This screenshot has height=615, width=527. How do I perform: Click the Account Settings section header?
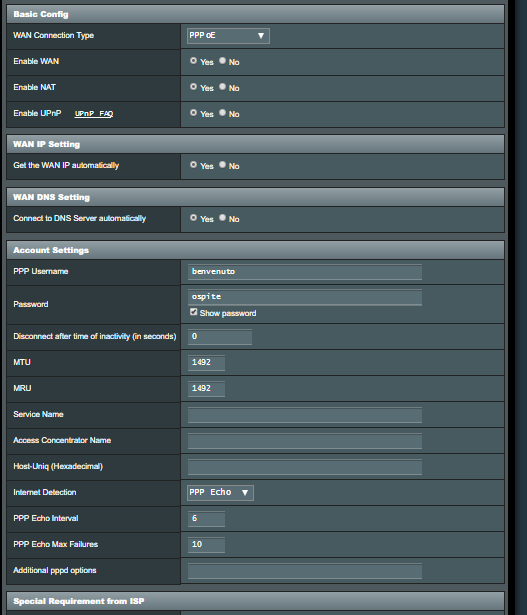pos(255,250)
